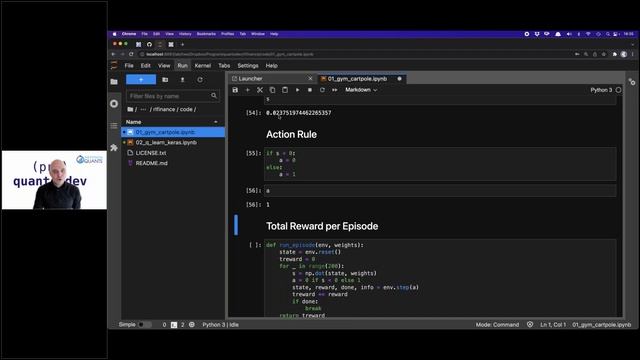This screenshot has width=640, height=360.
Task: Open macOS volume control icon
Action: coord(569,34)
